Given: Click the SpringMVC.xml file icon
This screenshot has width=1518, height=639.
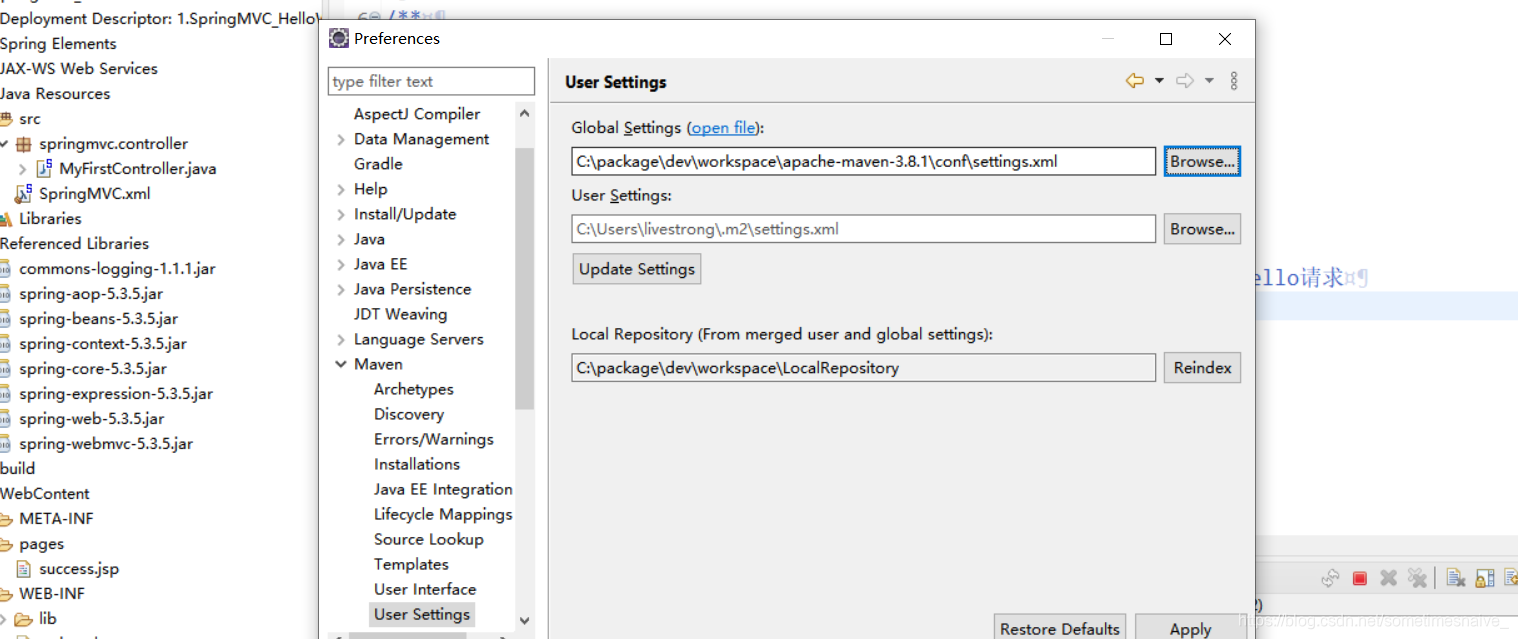Looking at the screenshot, I should point(24,194).
